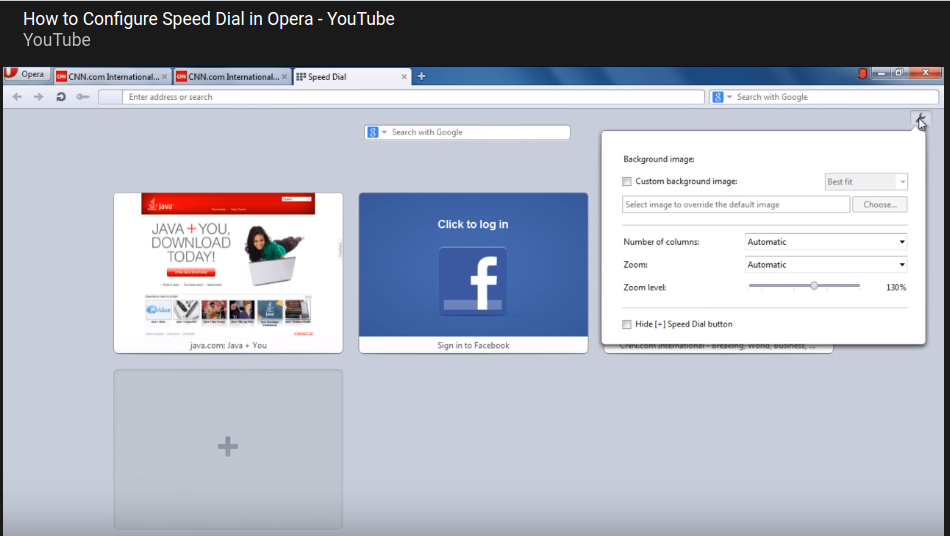
Task: Switch to first CNN.com International tab
Action: pos(111,76)
